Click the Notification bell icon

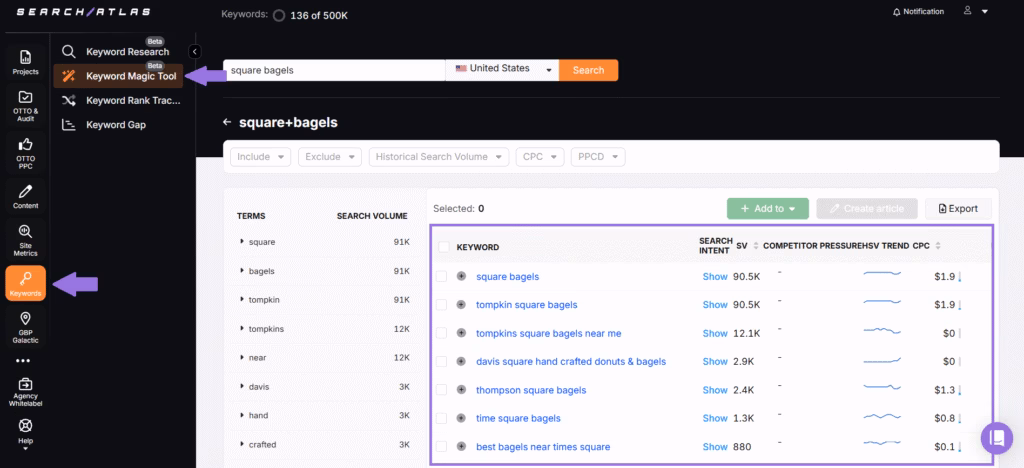(x=896, y=11)
